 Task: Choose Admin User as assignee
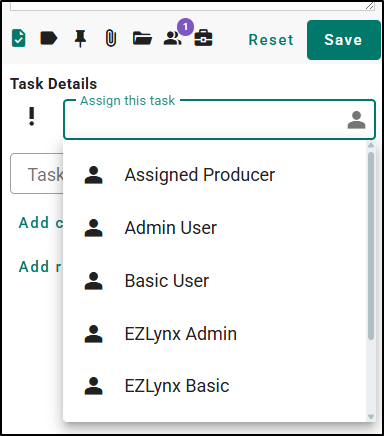click(x=214, y=228)
